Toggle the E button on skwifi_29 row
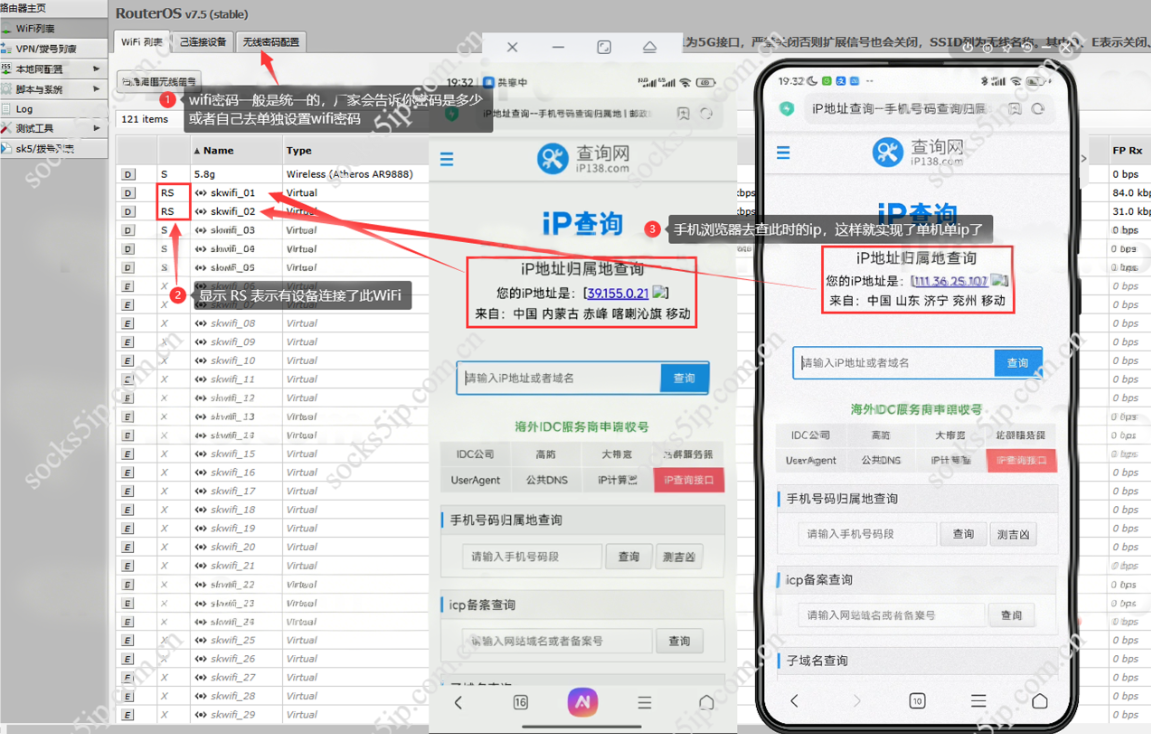 click(x=128, y=715)
